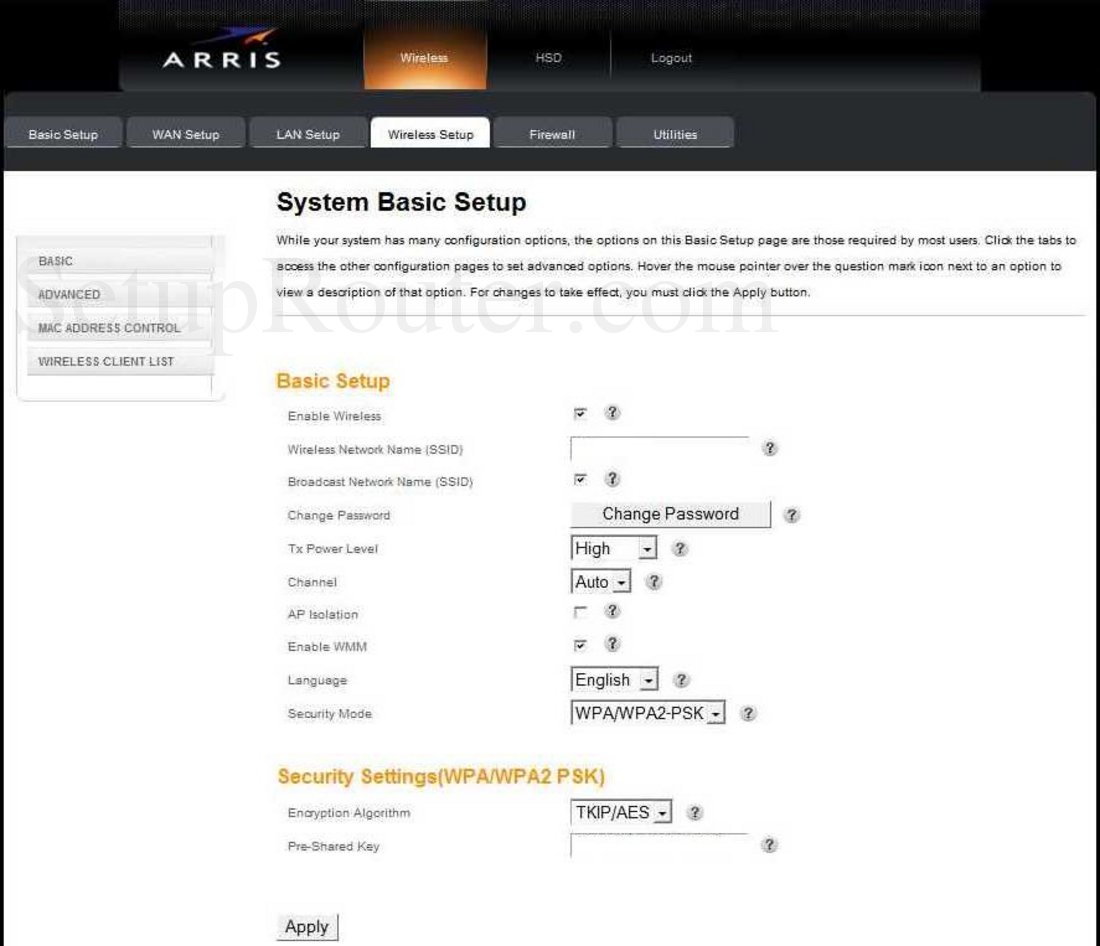Click help icon for Tx Power Level
The width and height of the screenshot is (1100, 946).
pos(680,549)
